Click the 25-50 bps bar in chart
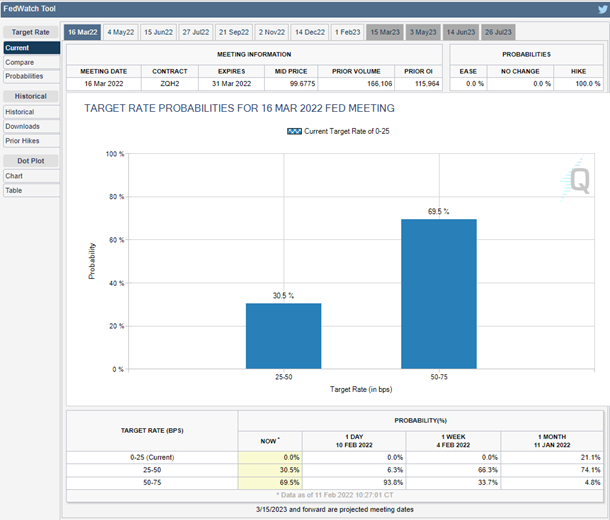Screen dimensions: 610x520 pyautogui.click(x=284, y=336)
